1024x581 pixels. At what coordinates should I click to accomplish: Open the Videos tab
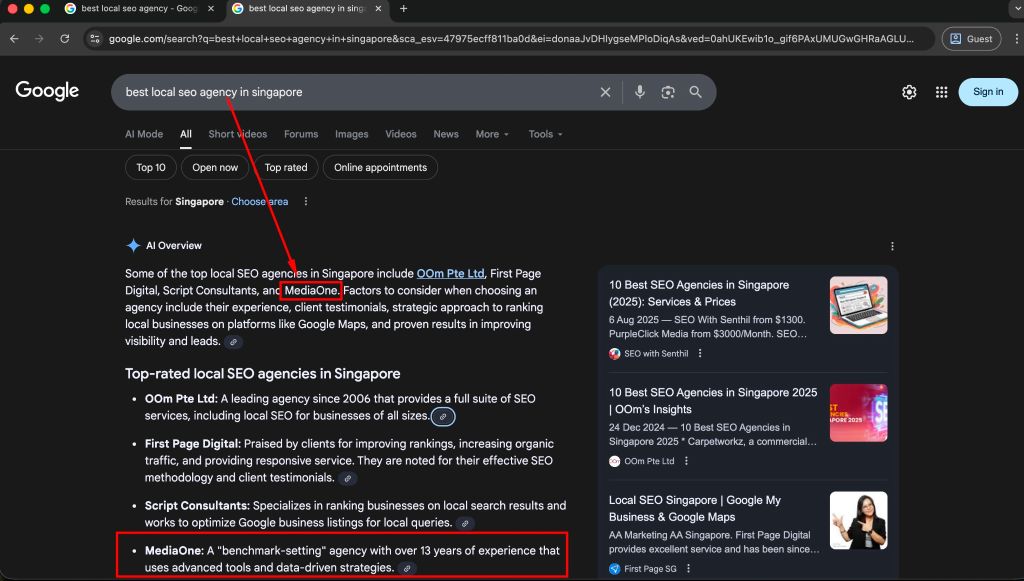click(x=401, y=134)
